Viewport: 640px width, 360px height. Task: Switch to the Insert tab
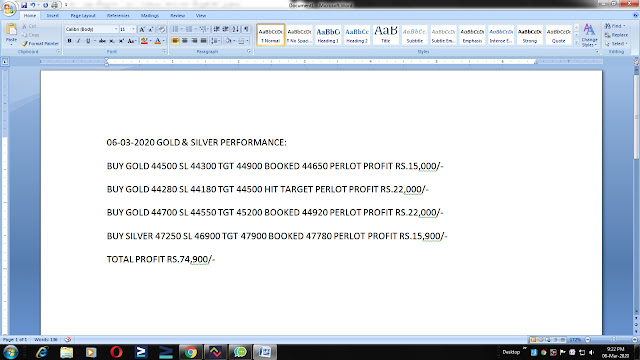pyautogui.click(x=53, y=16)
